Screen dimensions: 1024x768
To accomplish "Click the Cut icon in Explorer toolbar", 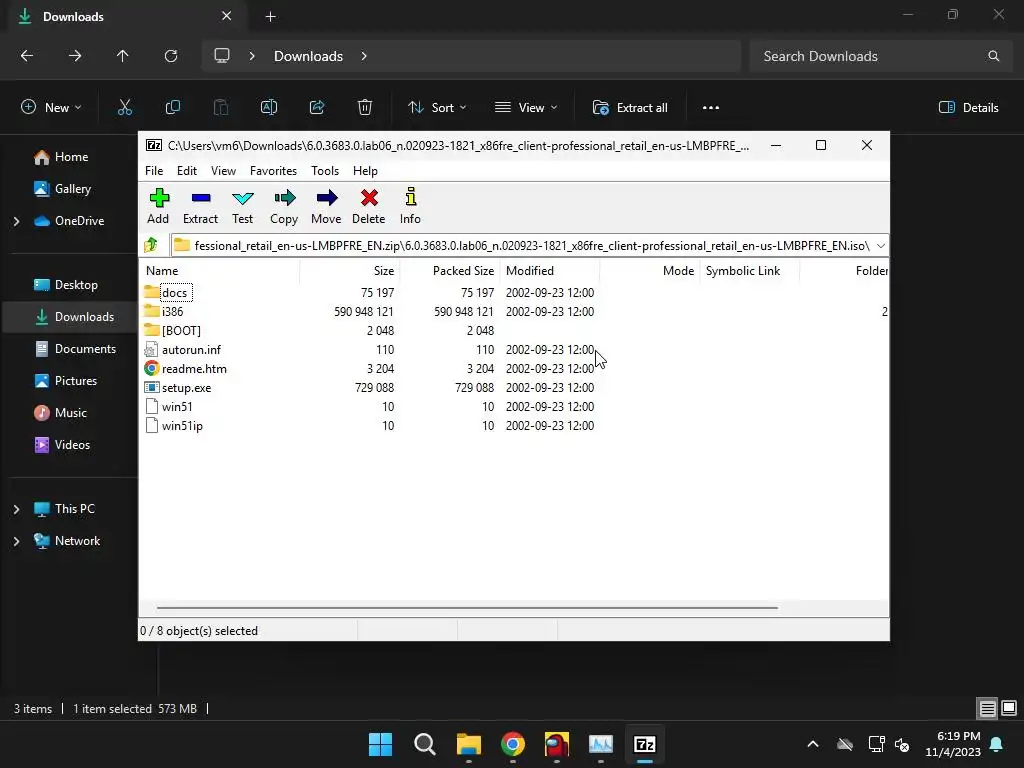I will (x=125, y=108).
